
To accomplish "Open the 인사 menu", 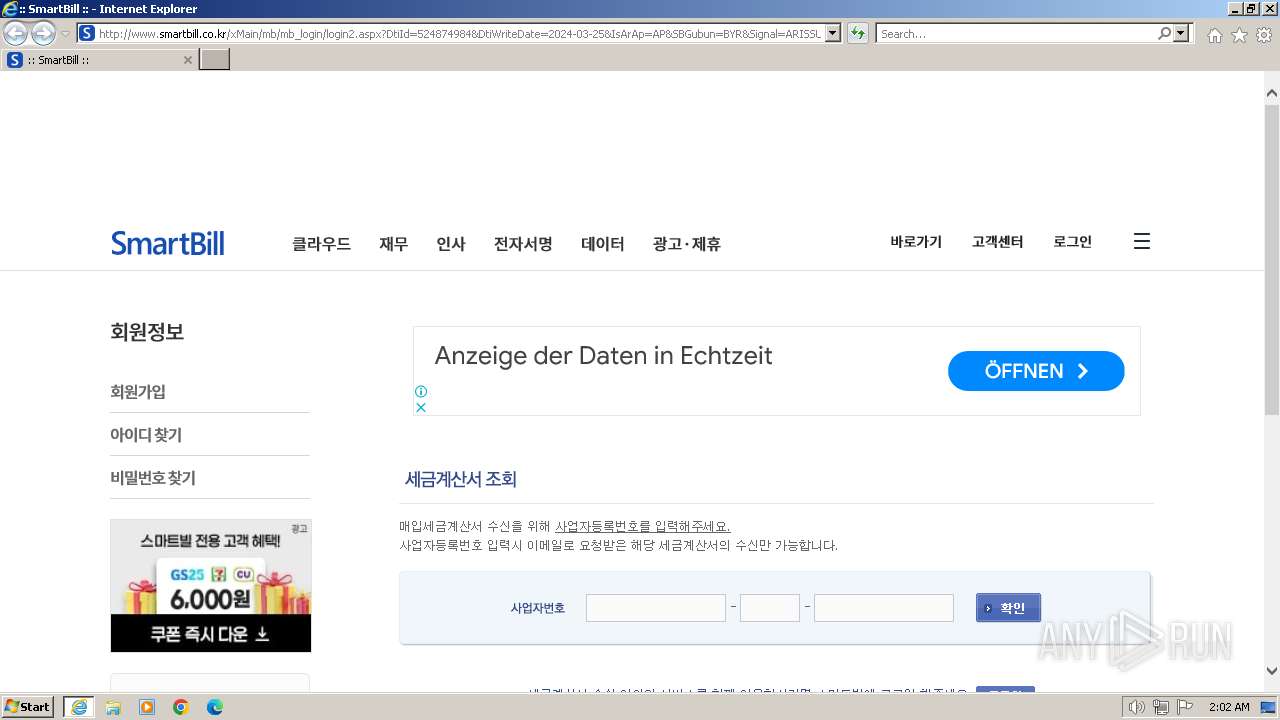I will [451, 243].
